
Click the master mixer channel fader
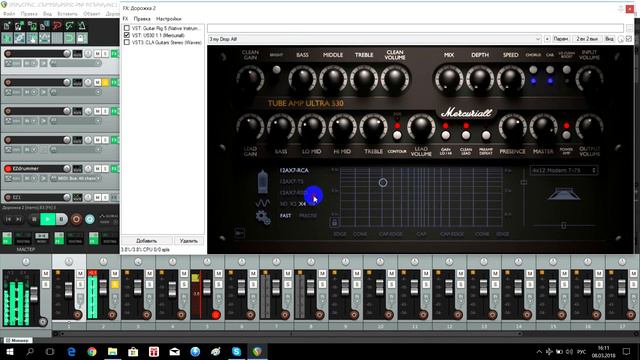coord(34,294)
